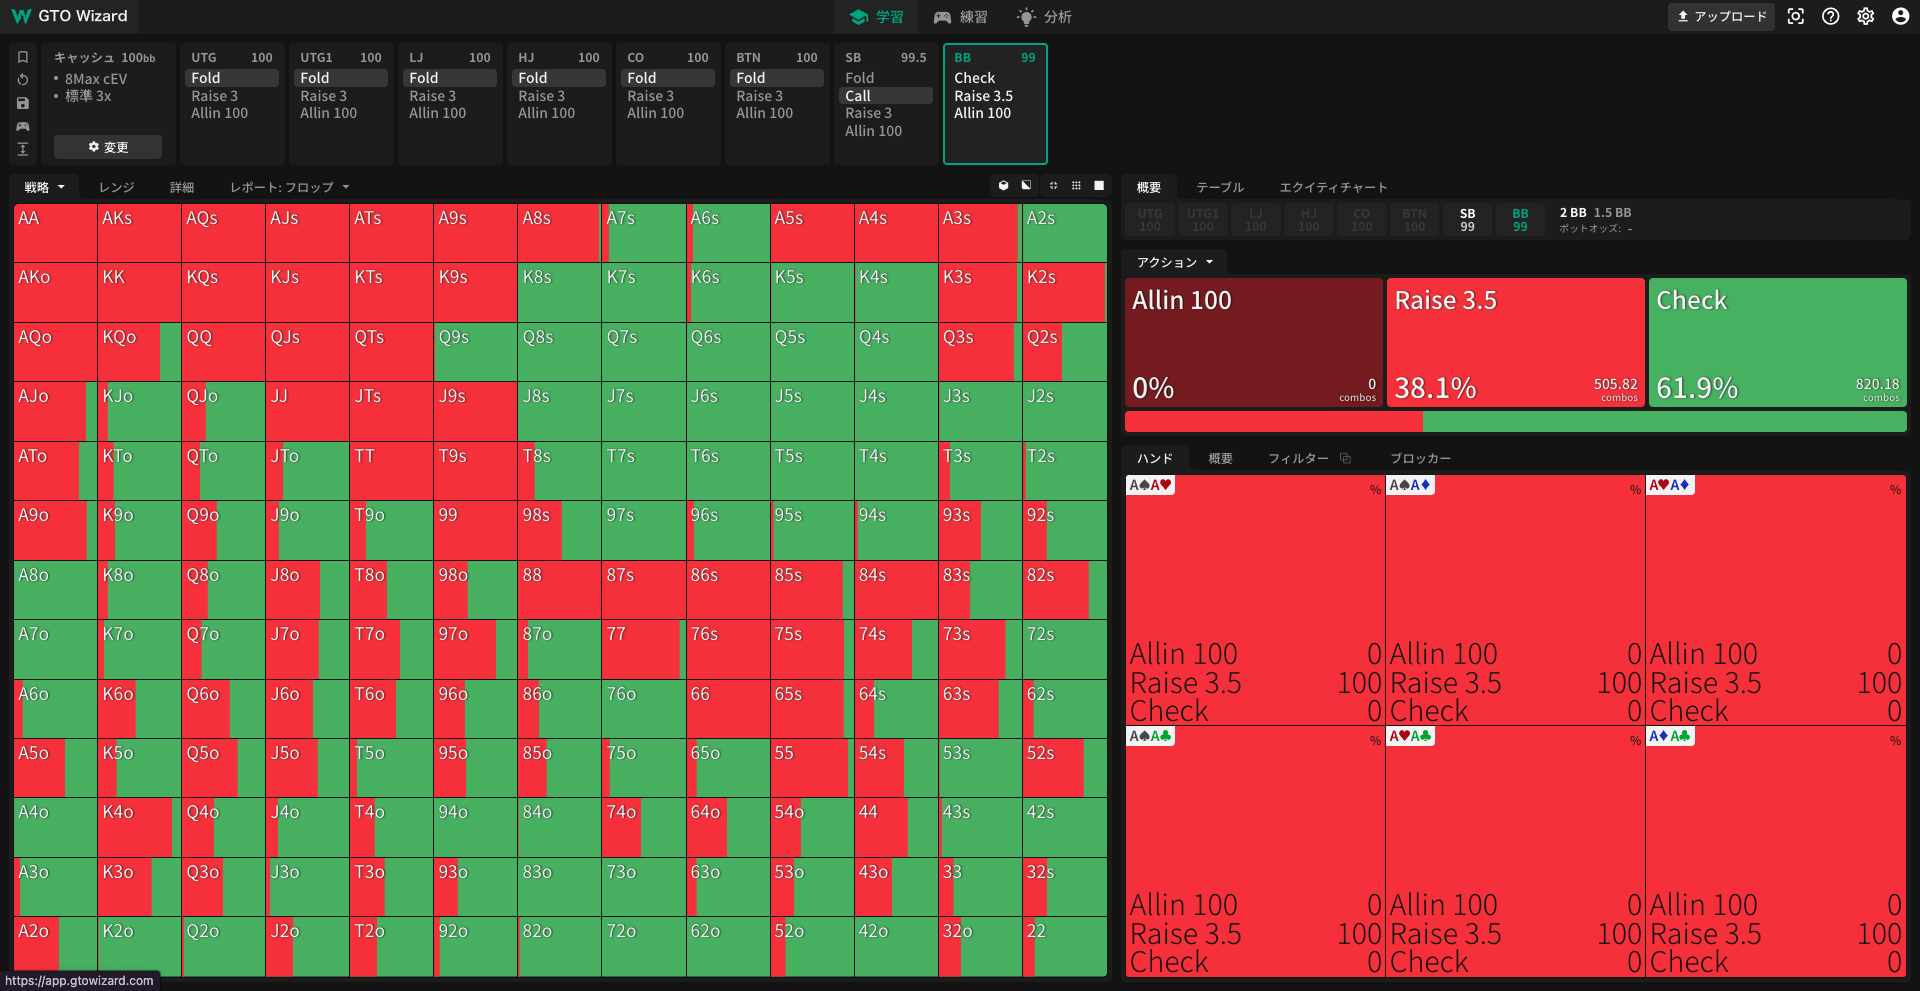Viewport: 1920px width, 991px height.
Task: Select the four-dot grid layout icon
Action: [1053, 186]
